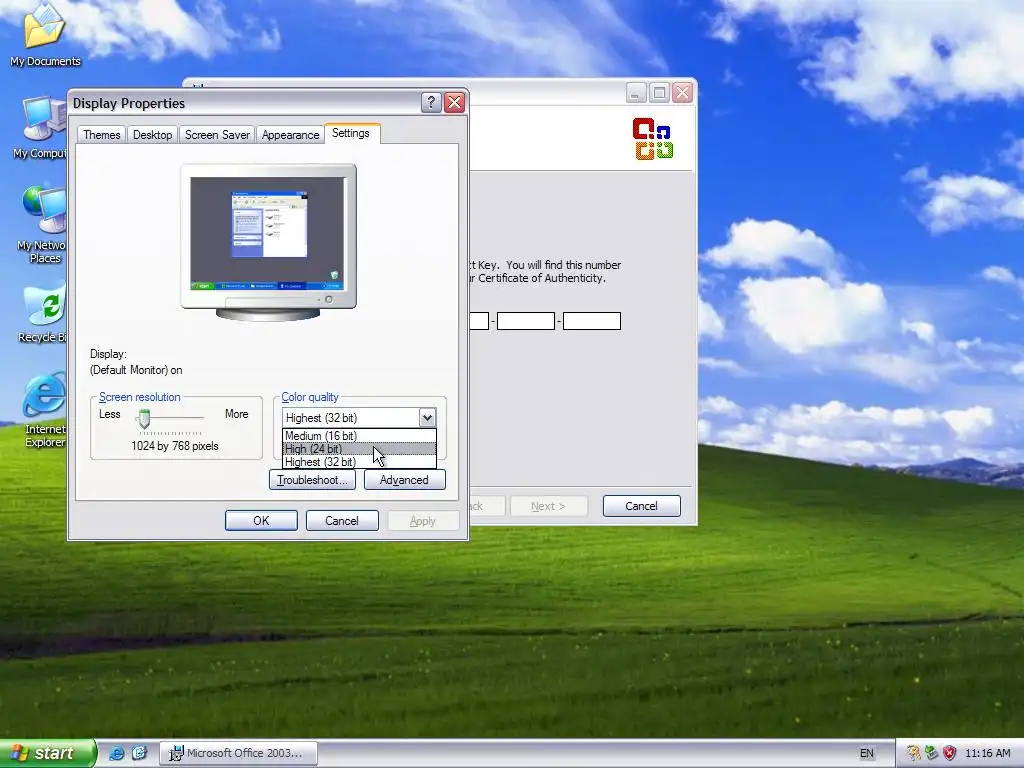
Task: Open the Start menu
Action: (47, 753)
